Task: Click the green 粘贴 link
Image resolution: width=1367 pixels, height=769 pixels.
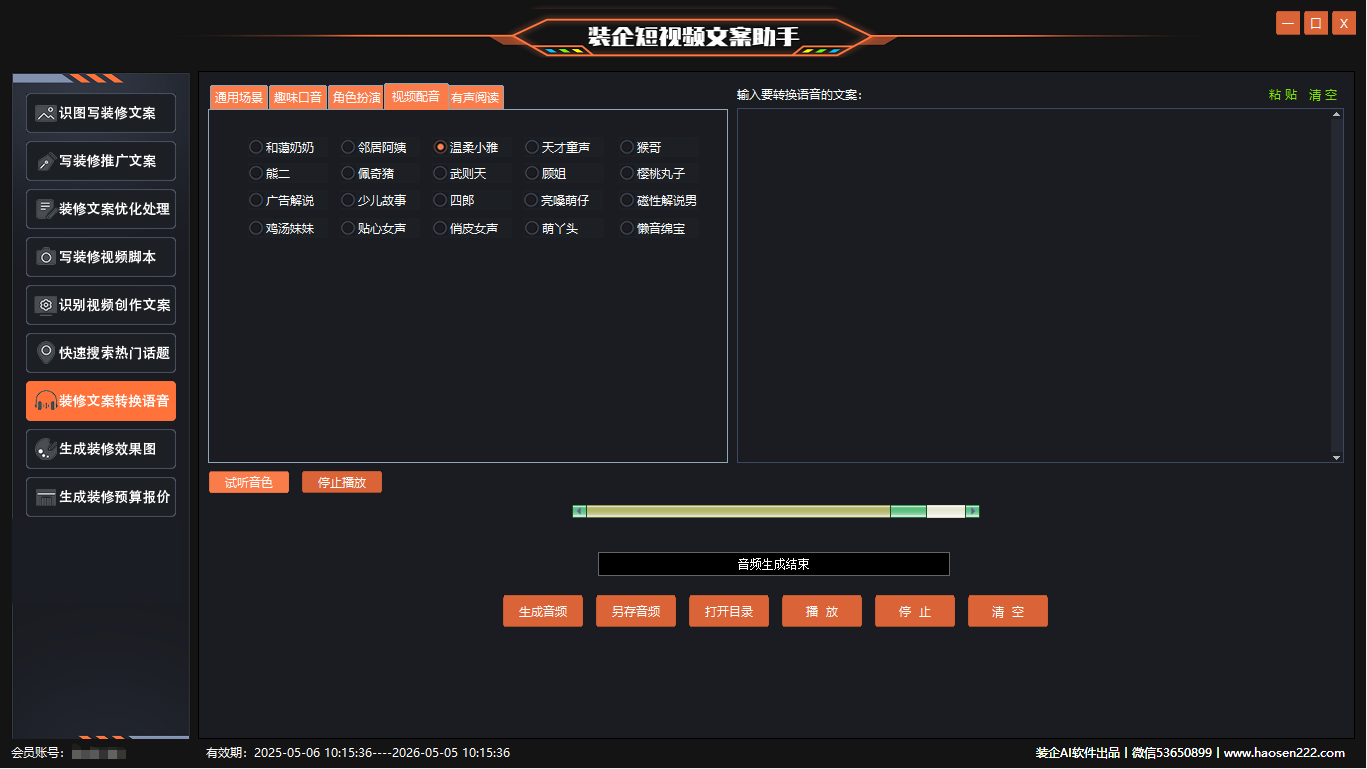Action: click(1283, 95)
